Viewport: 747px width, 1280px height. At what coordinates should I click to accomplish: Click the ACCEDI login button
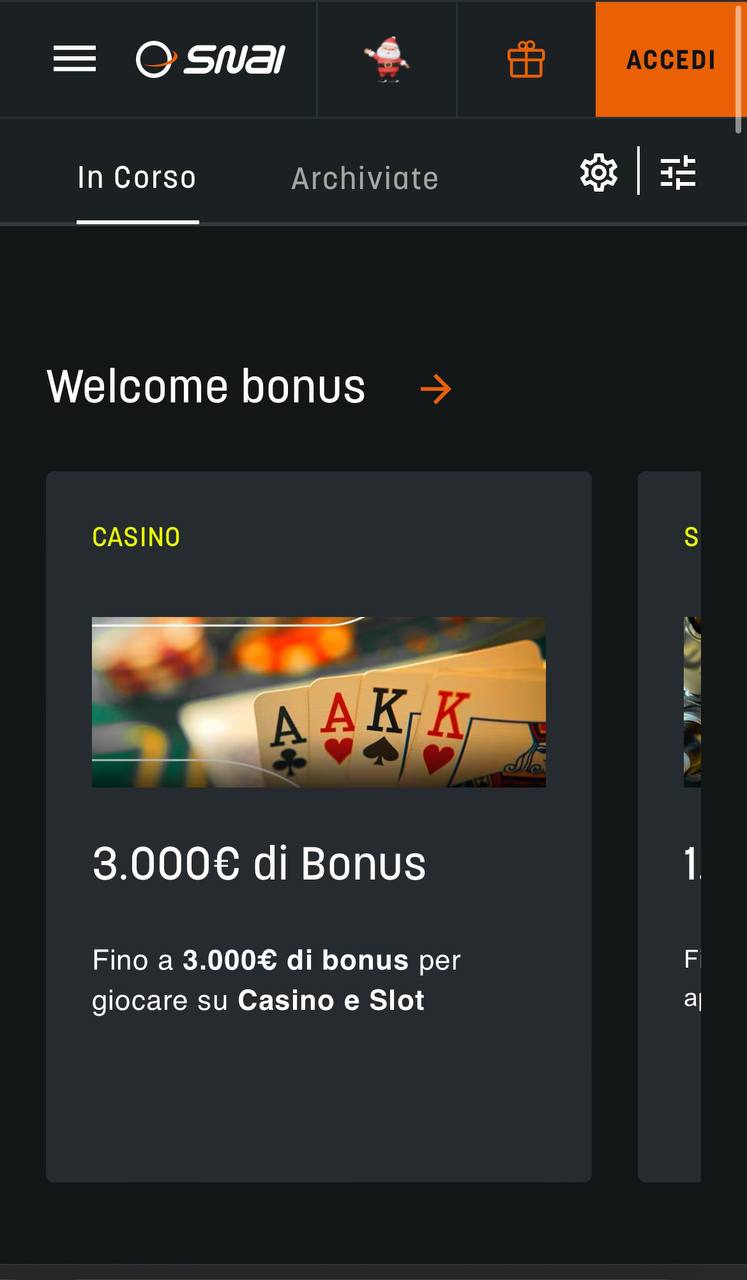click(671, 59)
